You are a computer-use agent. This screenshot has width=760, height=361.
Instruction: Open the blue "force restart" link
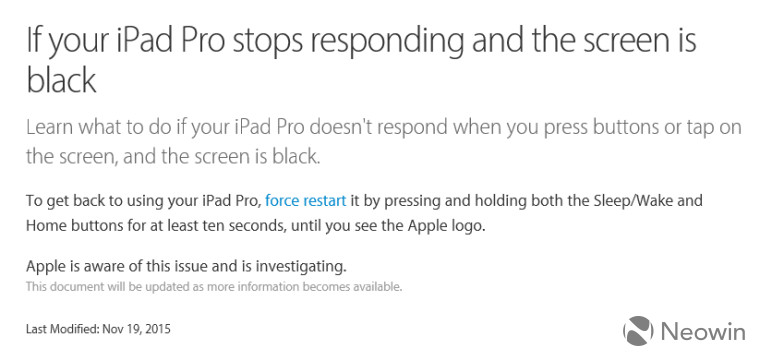(306, 201)
